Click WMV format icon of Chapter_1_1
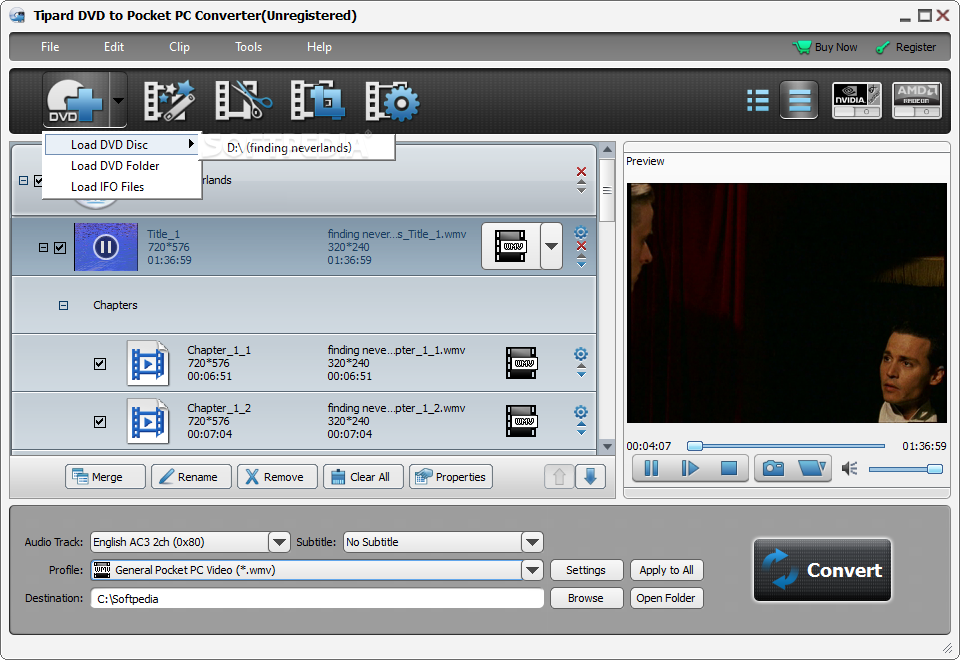This screenshot has width=960, height=660. [x=522, y=363]
